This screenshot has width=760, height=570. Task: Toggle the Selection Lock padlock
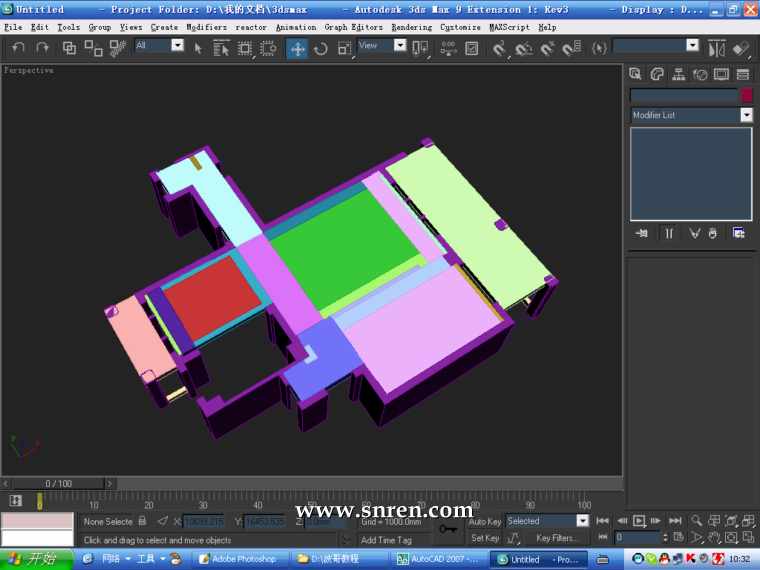pos(142,521)
